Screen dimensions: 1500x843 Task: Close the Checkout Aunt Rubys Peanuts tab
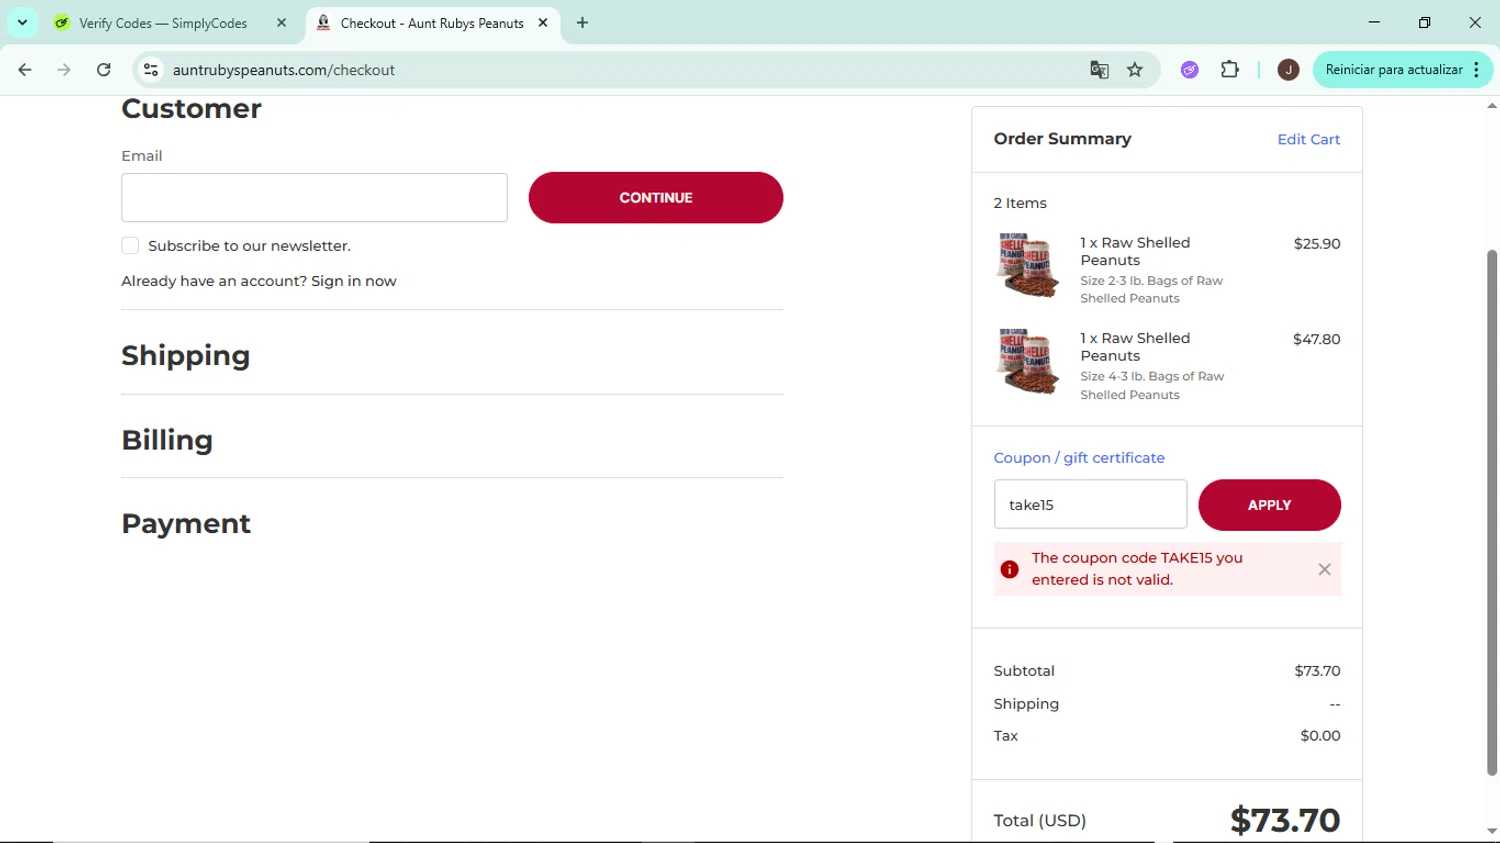(x=543, y=22)
